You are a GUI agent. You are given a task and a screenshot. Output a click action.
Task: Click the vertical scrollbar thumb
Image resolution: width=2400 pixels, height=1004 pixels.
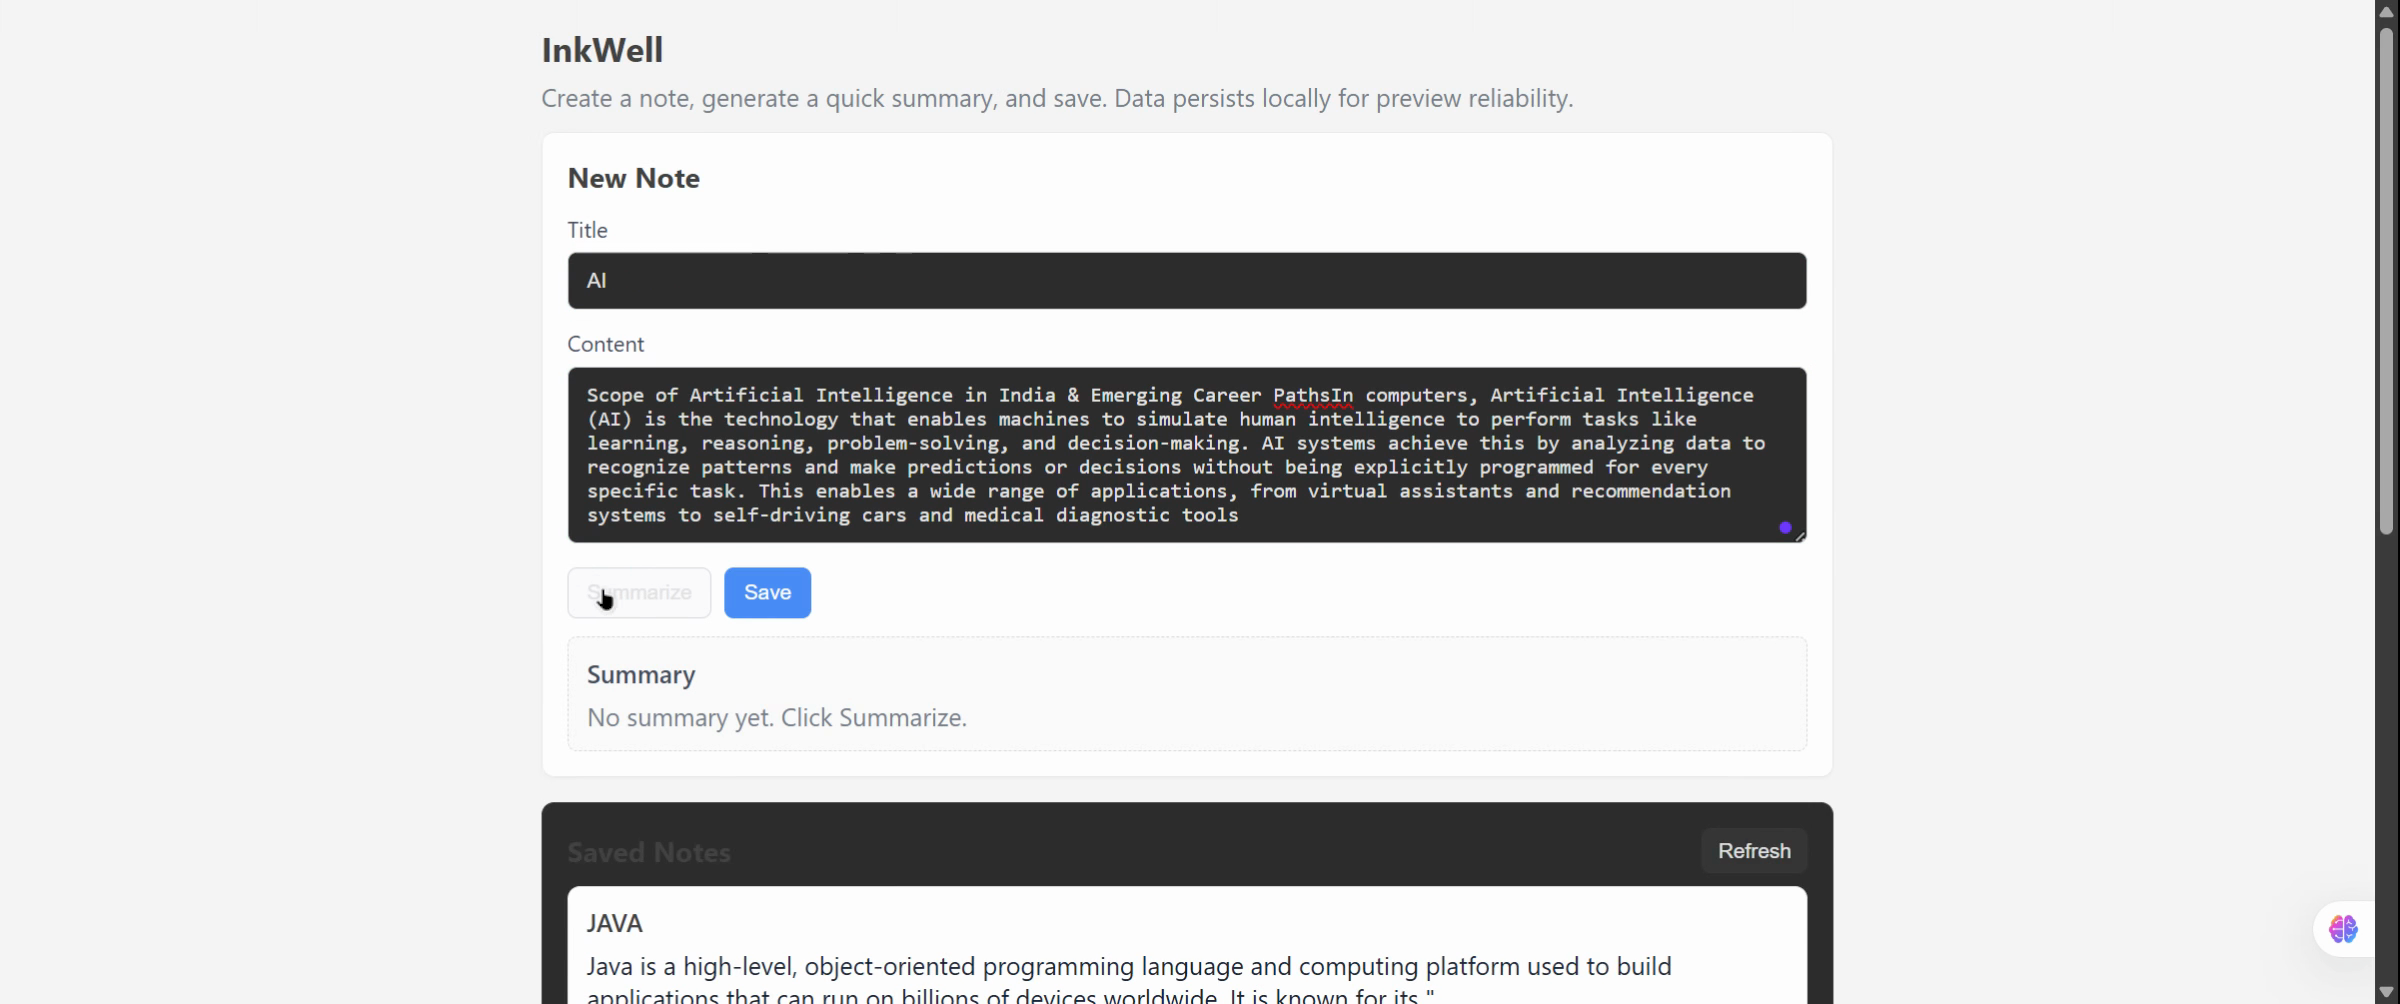pyautogui.click(x=2387, y=280)
